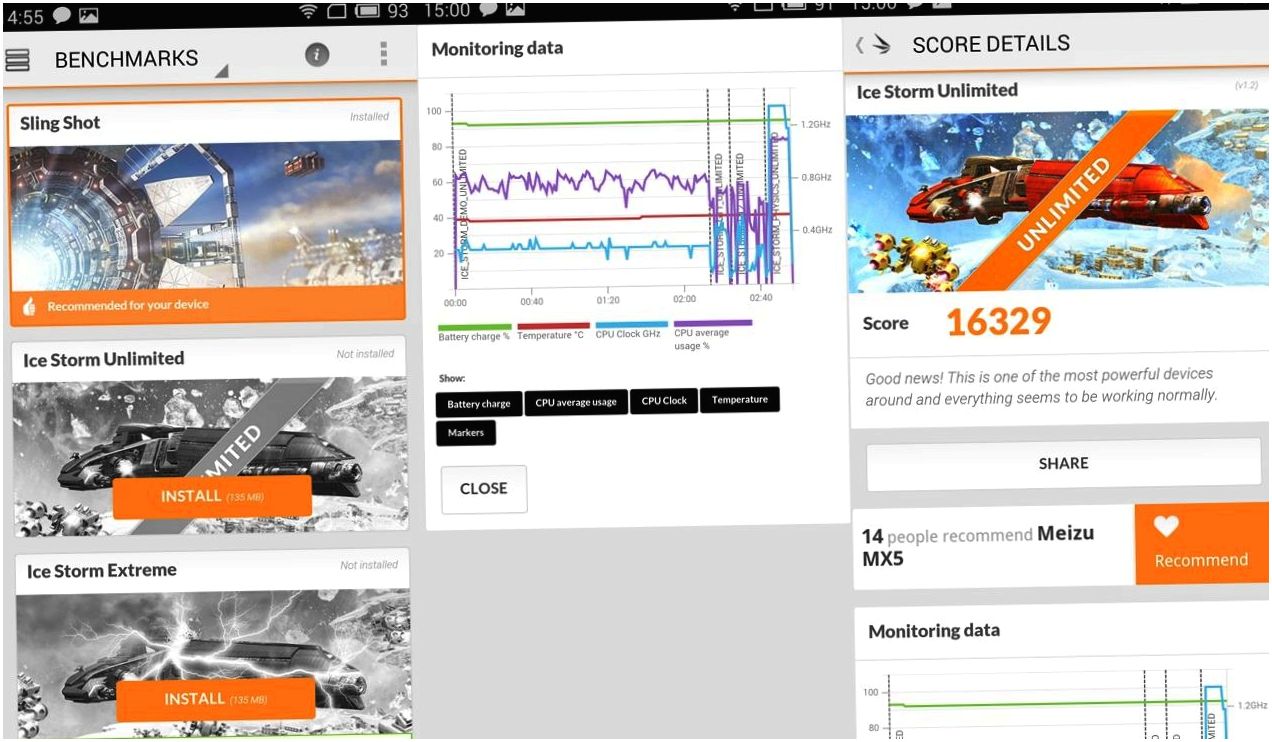Click the blue CPU Clock legend swatch
1272x742 pixels.
click(632, 325)
